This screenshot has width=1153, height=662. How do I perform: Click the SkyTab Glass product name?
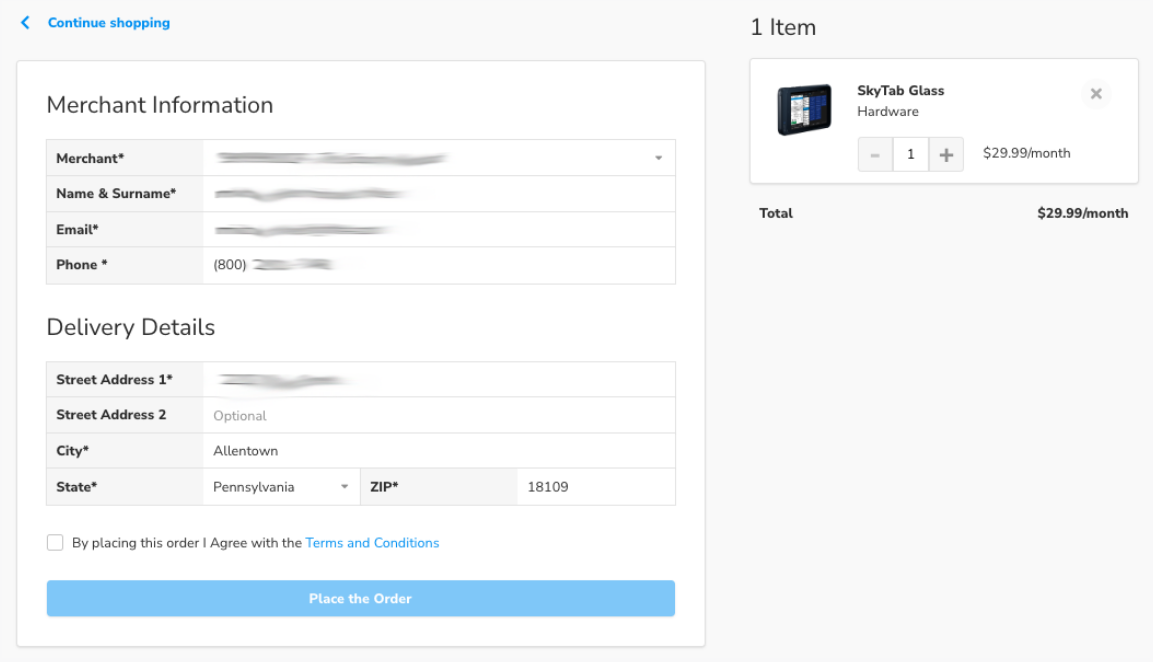pyautogui.click(x=900, y=90)
